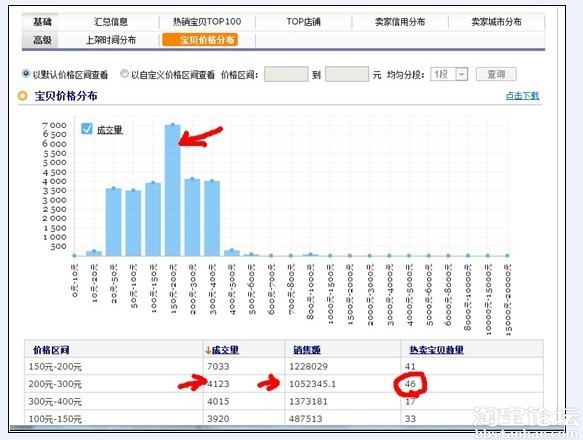Select 以默认价格区间查看 radio option
Viewport: 583px width, 440px height.
click(26, 74)
